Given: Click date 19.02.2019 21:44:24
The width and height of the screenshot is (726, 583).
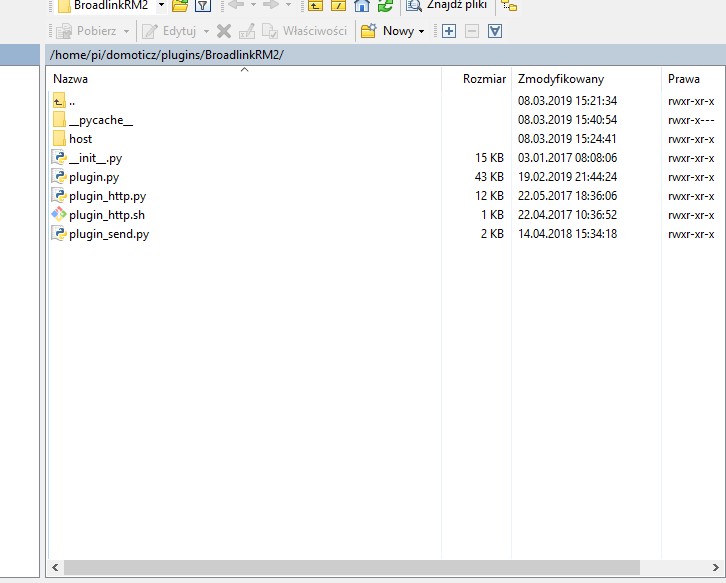Looking at the screenshot, I should (567, 177).
